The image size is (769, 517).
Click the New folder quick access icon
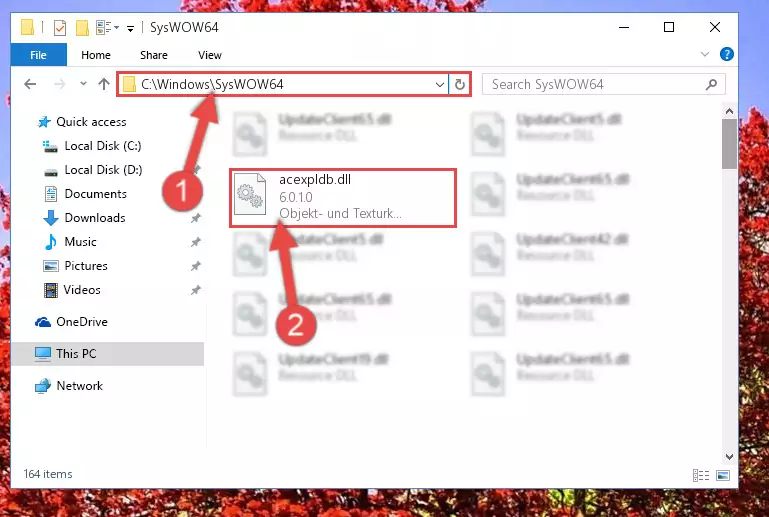pos(82,27)
